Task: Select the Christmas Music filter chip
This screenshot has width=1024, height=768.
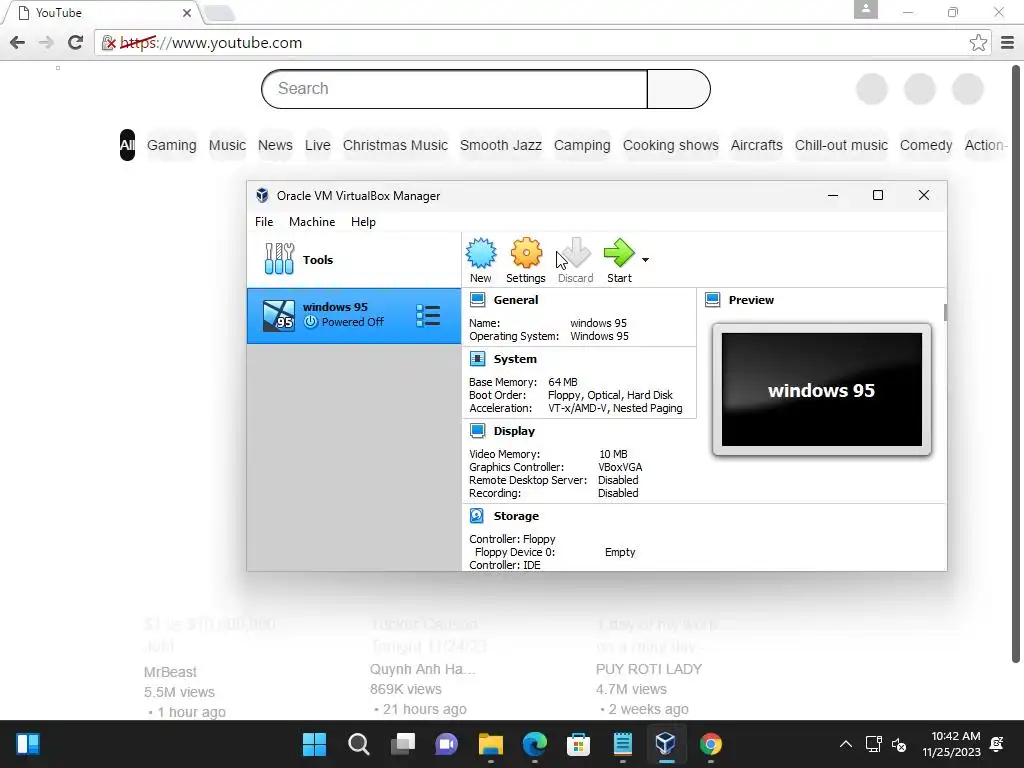Action: point(395,145)
